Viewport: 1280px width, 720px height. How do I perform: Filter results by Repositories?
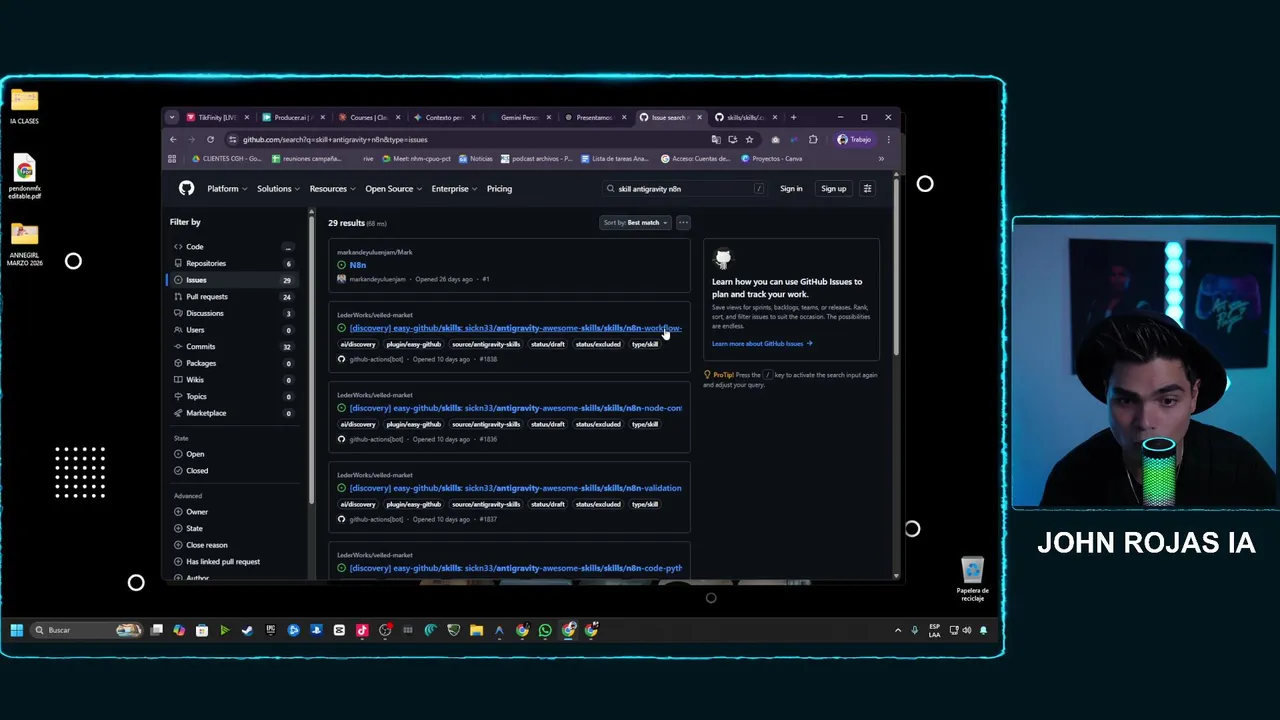[232, 263]
